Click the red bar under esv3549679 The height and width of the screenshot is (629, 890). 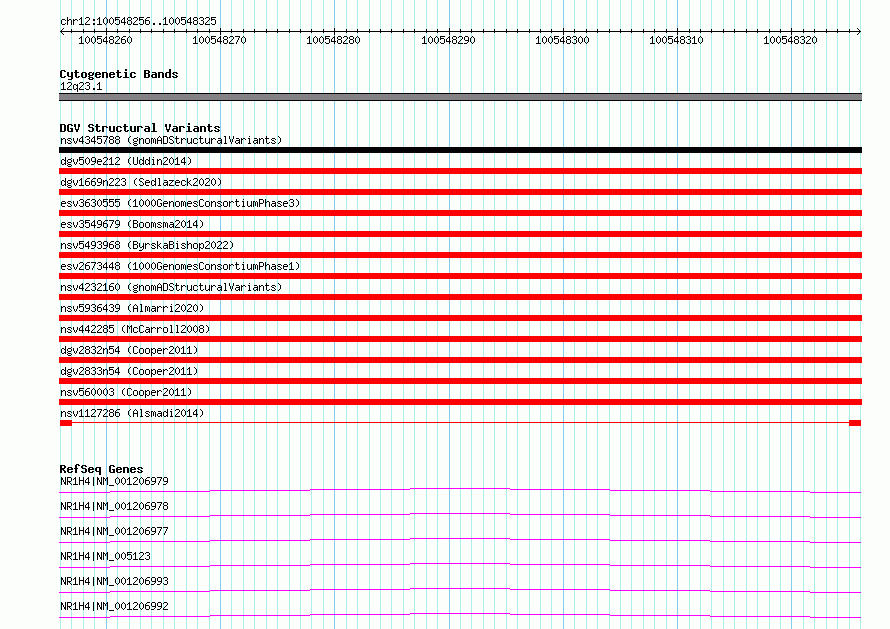460,234
